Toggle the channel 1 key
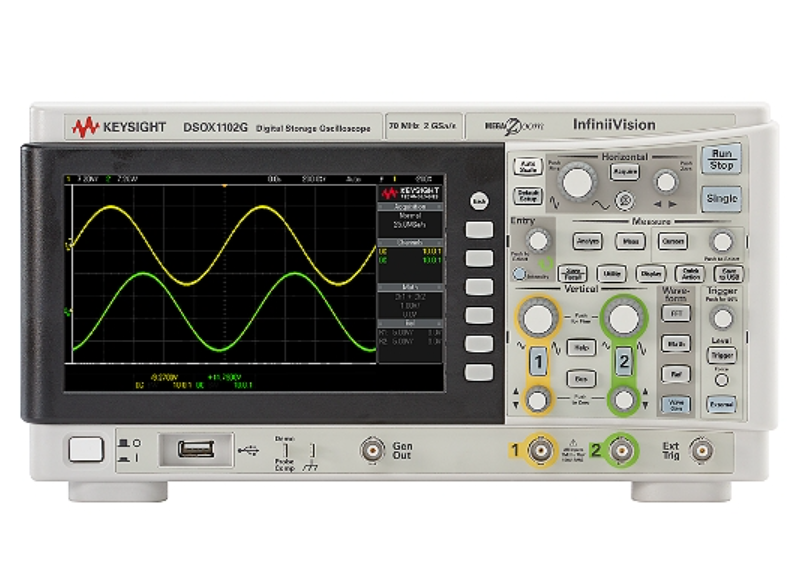Image resolution: width=796 pixels, height=575 pixels. click(x=538, y=361)
